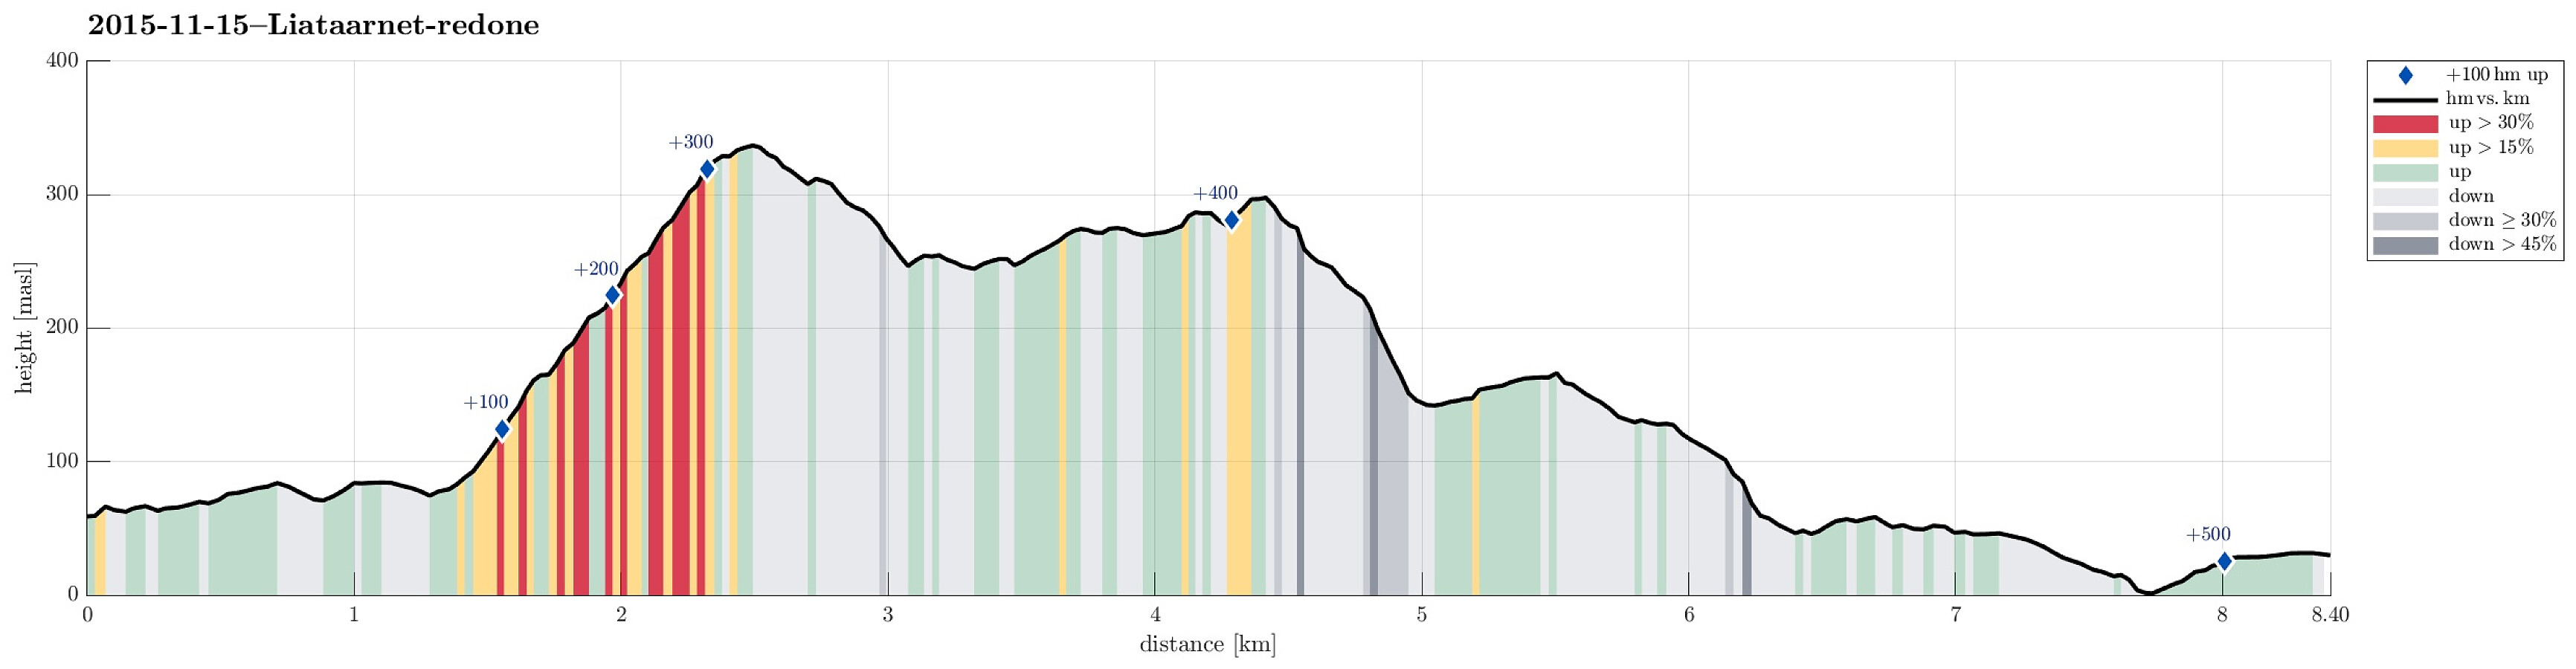Click the '+300' annotation text
This screenshot has width=2576, height=669.
(691, 143)
